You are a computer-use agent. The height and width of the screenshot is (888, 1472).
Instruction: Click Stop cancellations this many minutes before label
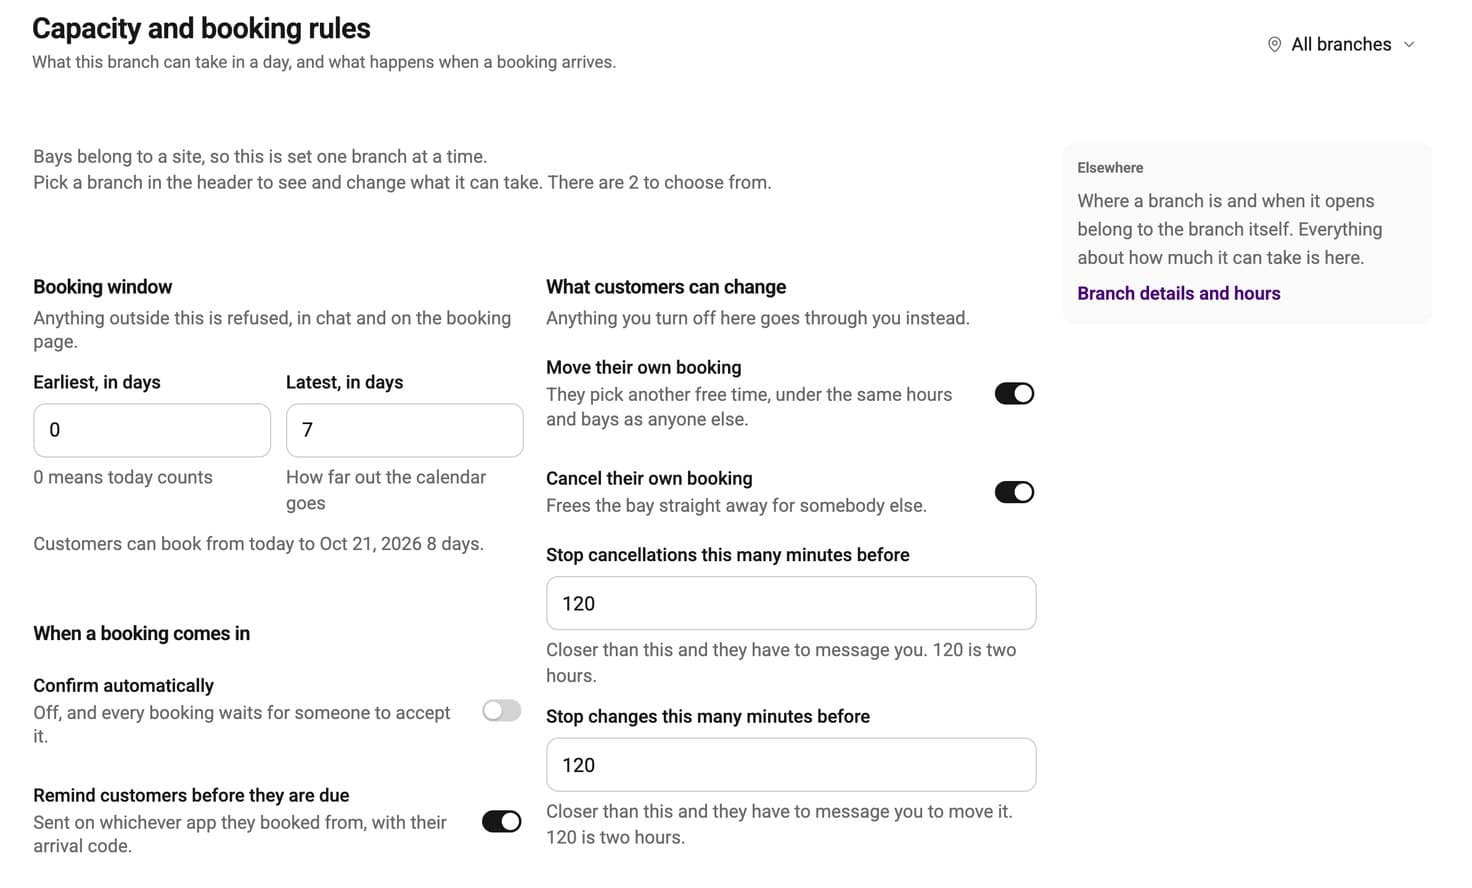click(728, 555)
